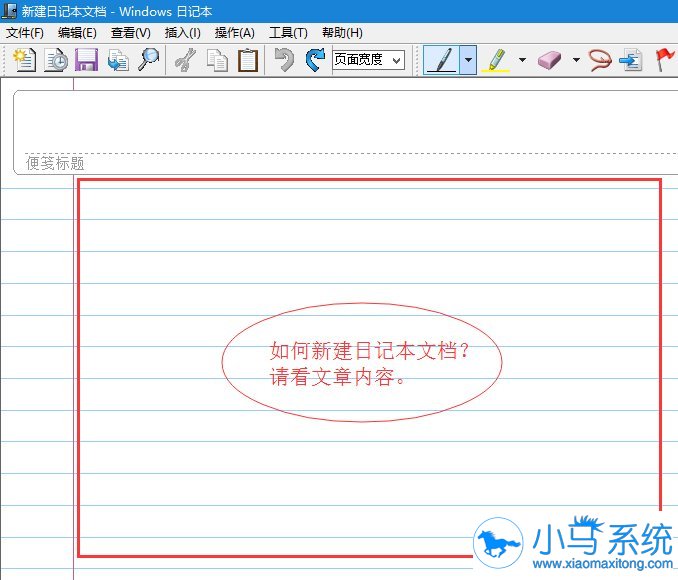Click the blue Redo arrow icon
Image resolution: width=678 pixels, height=580 pixels.
[315, 60]
